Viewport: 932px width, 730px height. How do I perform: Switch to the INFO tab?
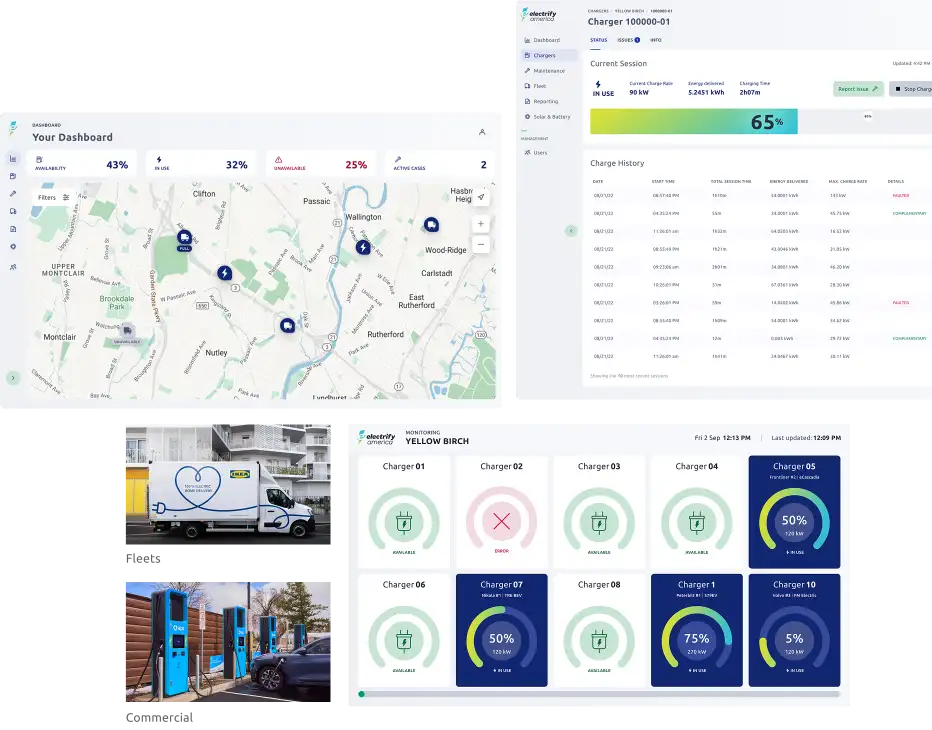656,40
